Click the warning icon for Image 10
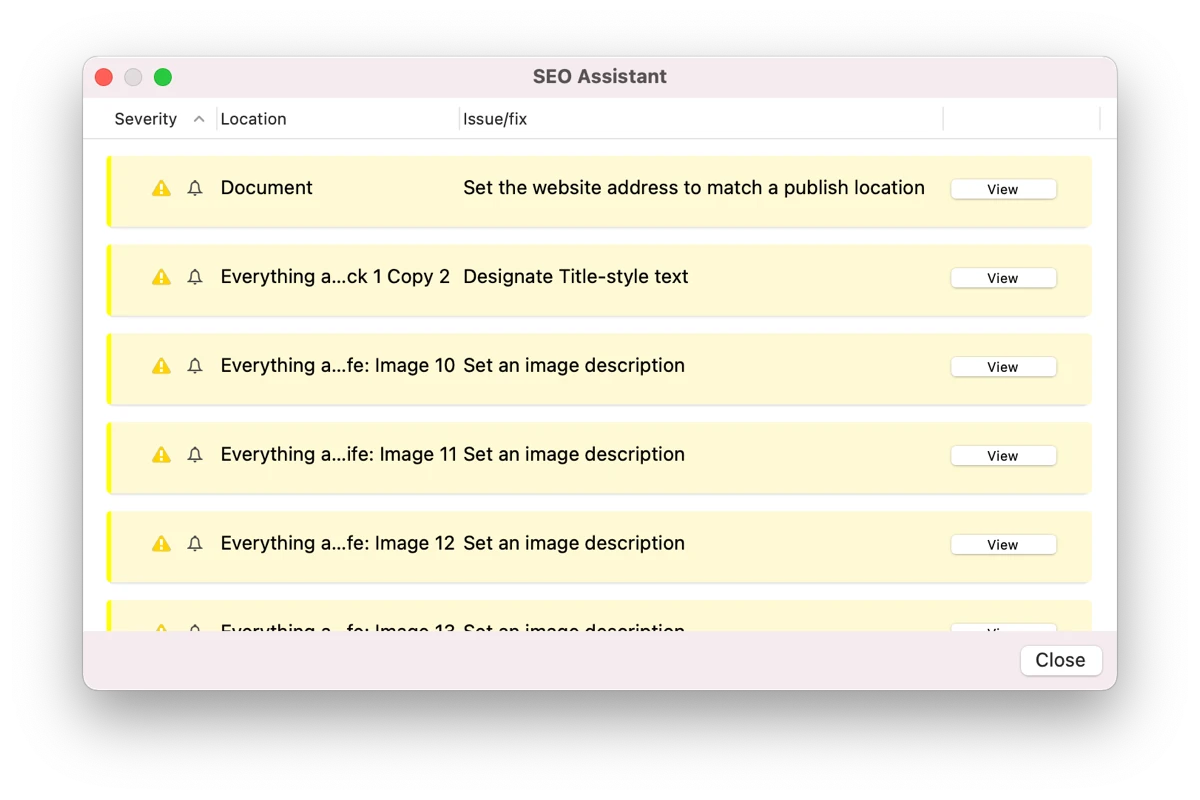This screenshot has height=800, width=1200. click(161, 366)
